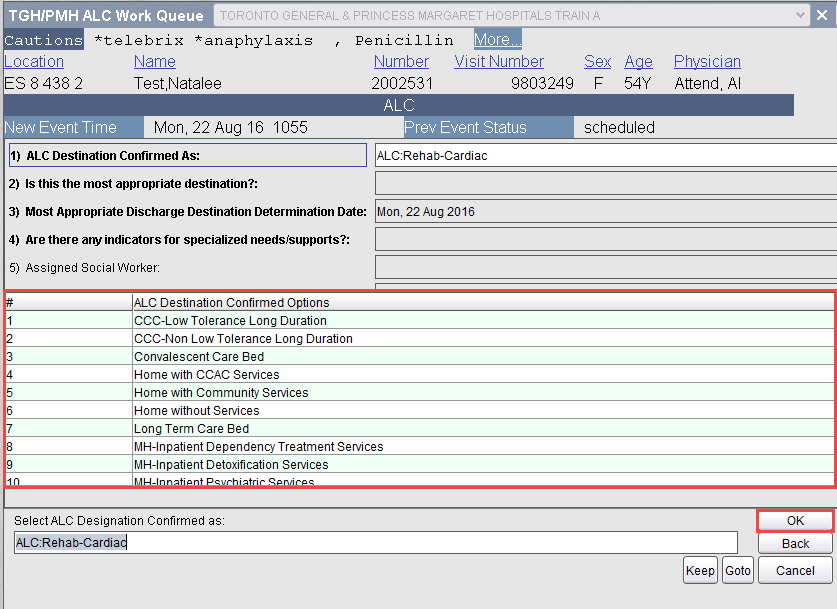This screenshot has height=609, width=837.
Task: Click the specialized needs answer field
Action: (606, 240)
